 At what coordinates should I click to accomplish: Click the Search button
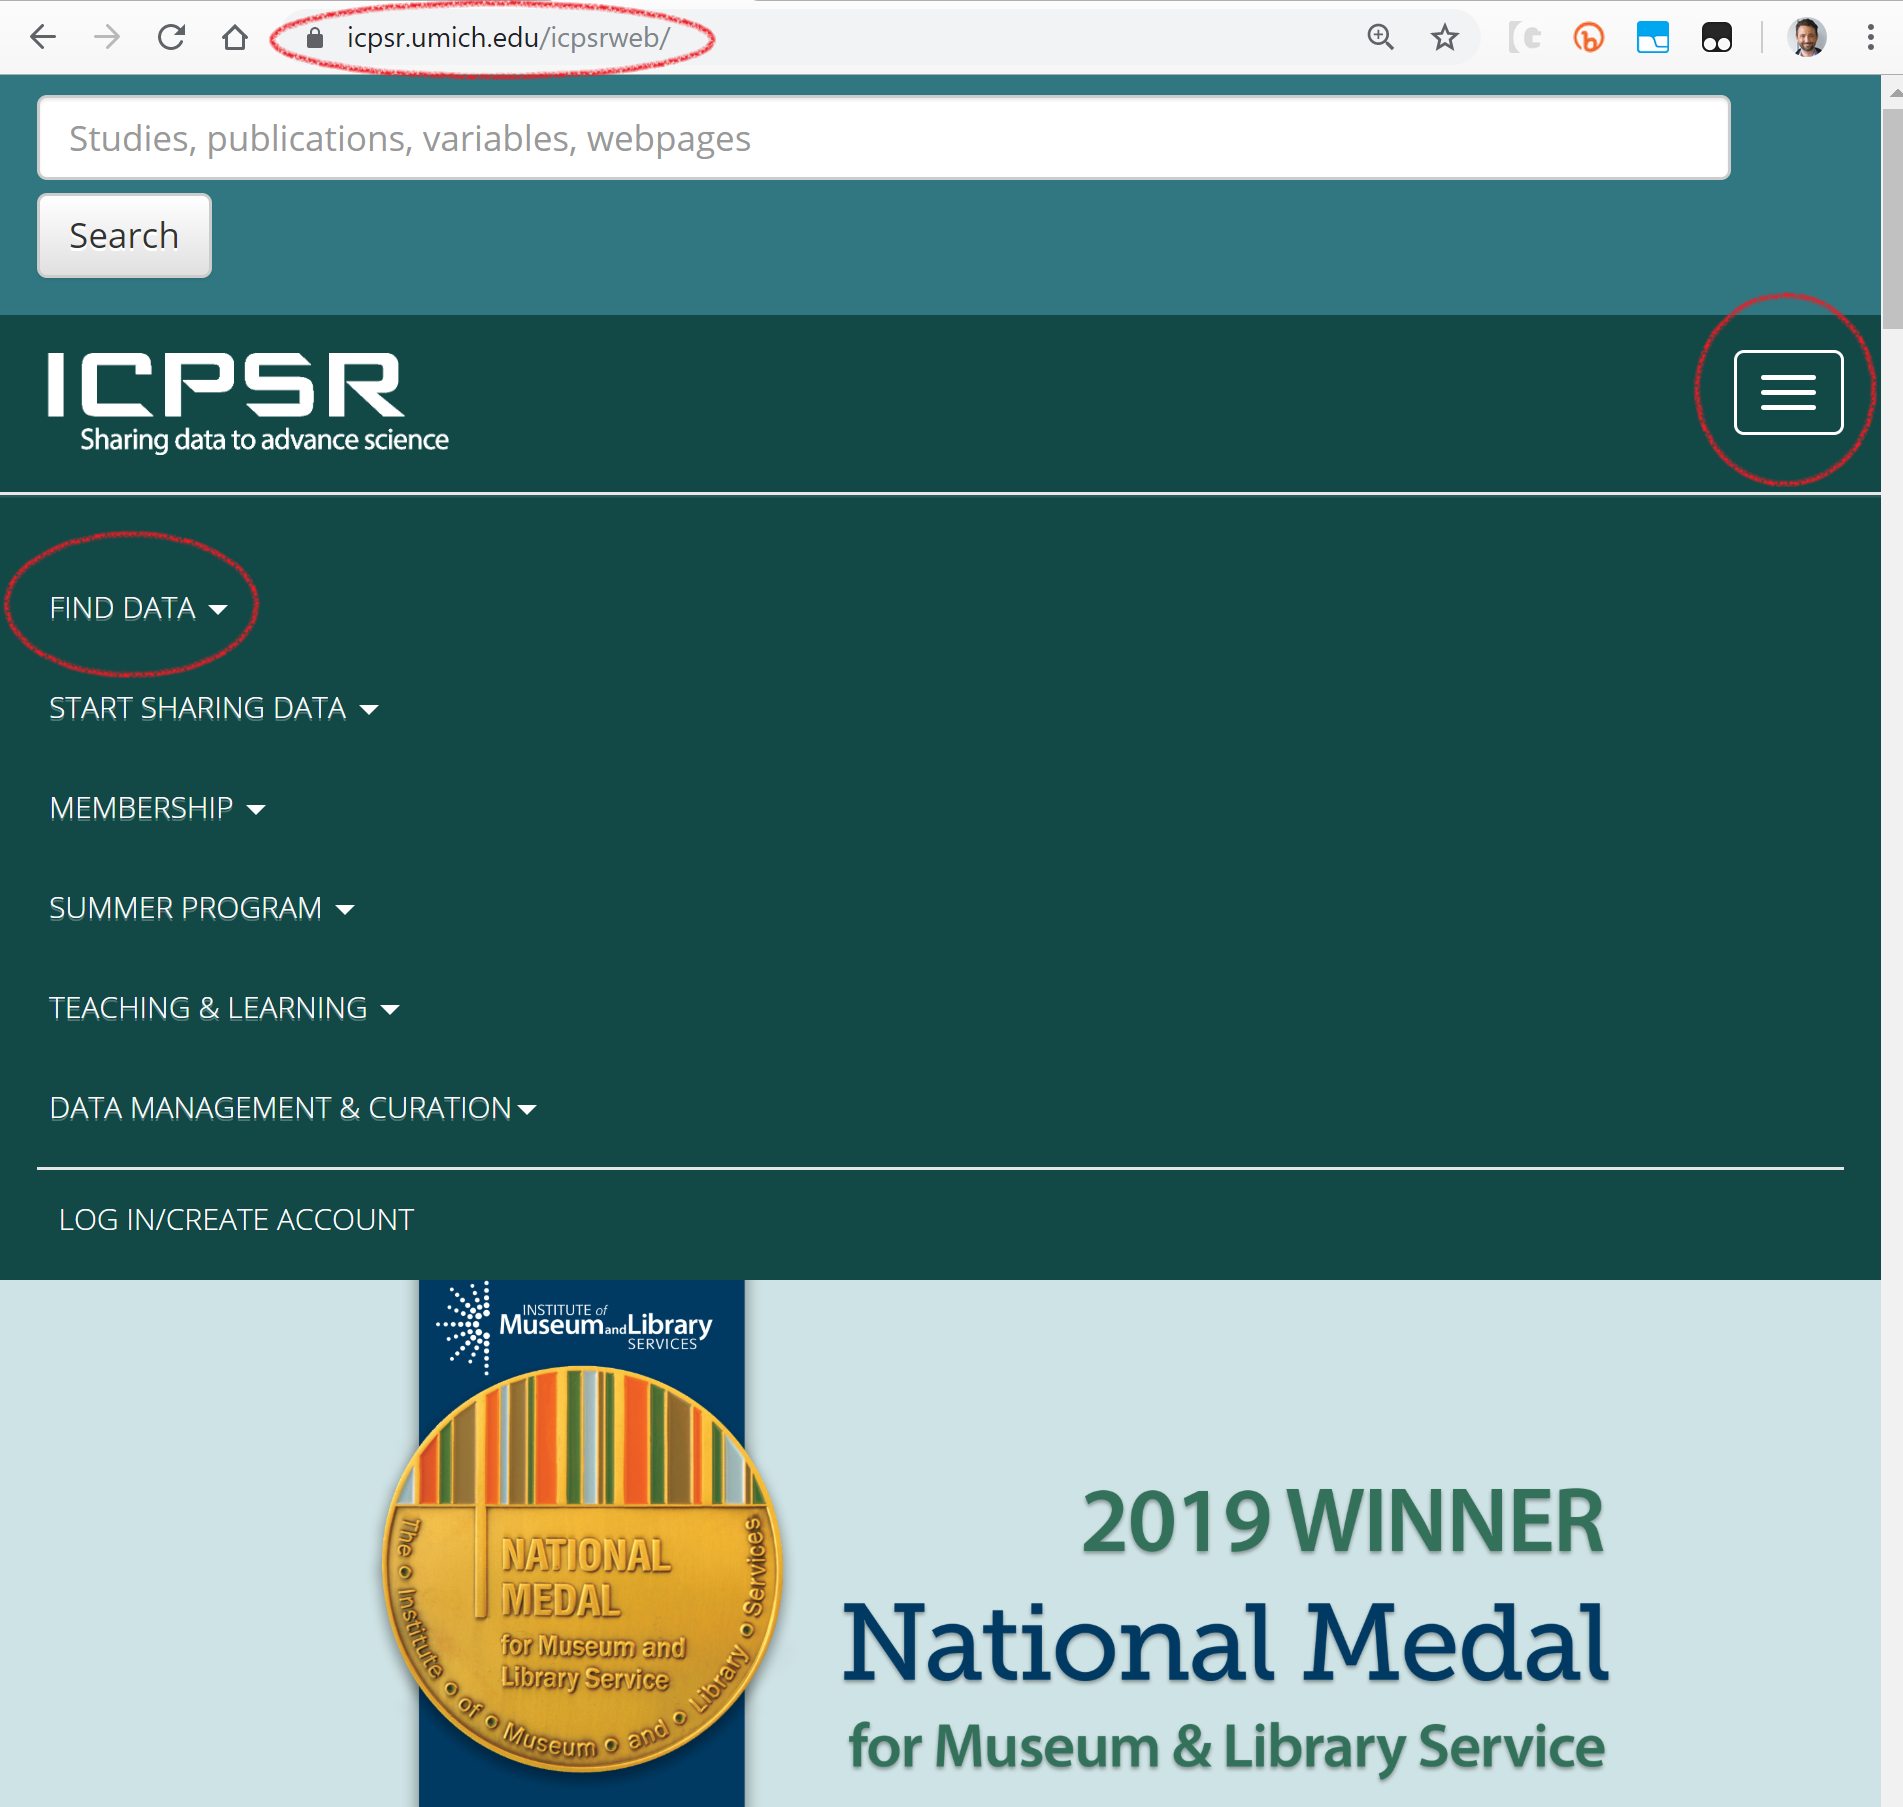(x=124, y=236)
